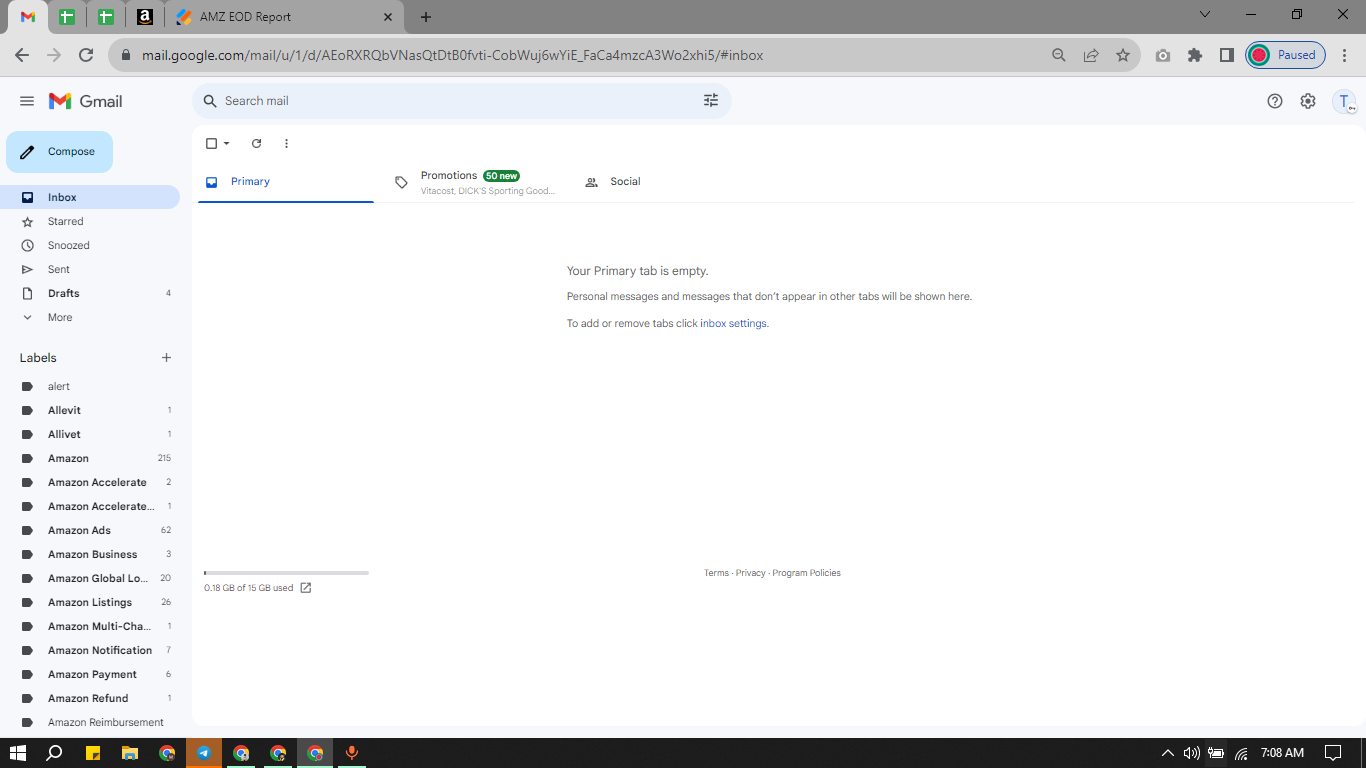The image size is (1366, 768).
Task: Open the Windows Start menu
Action: pyautogui.click(x=18, y=753)
